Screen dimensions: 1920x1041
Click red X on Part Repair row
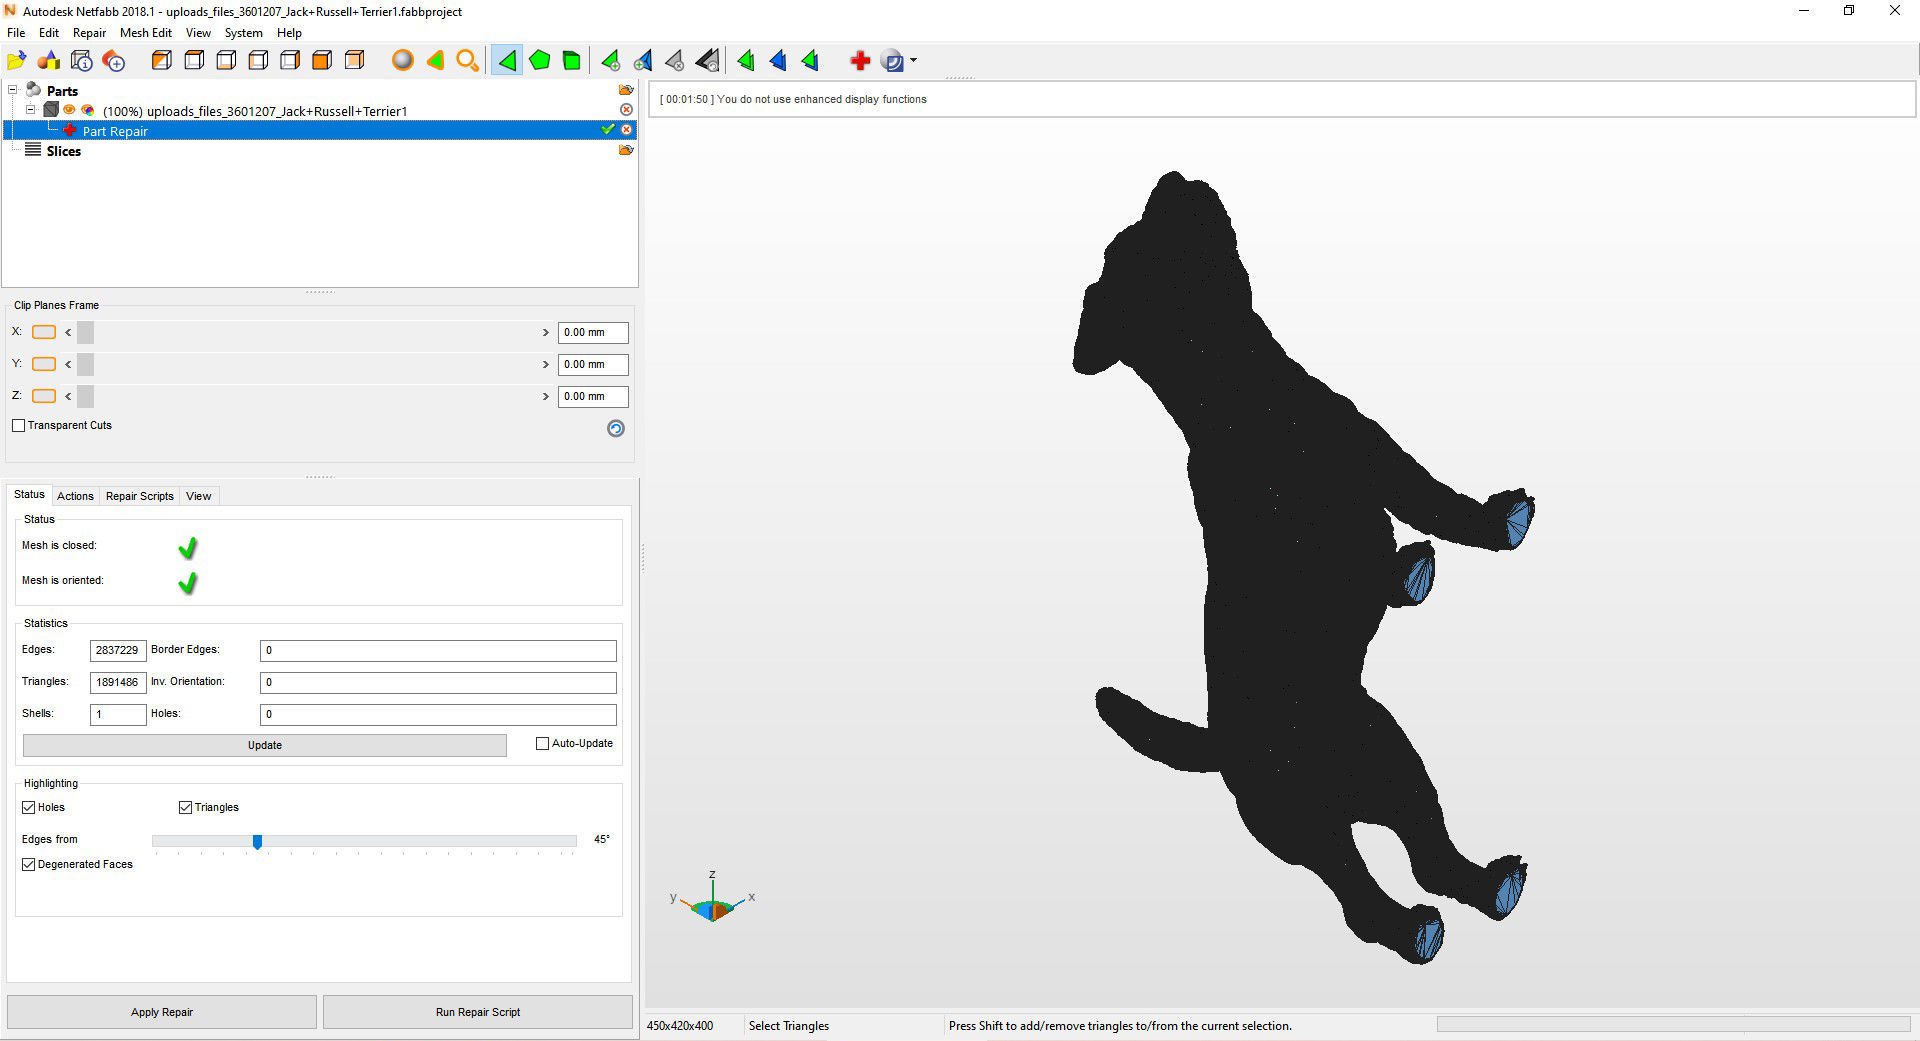click(626, 130)
